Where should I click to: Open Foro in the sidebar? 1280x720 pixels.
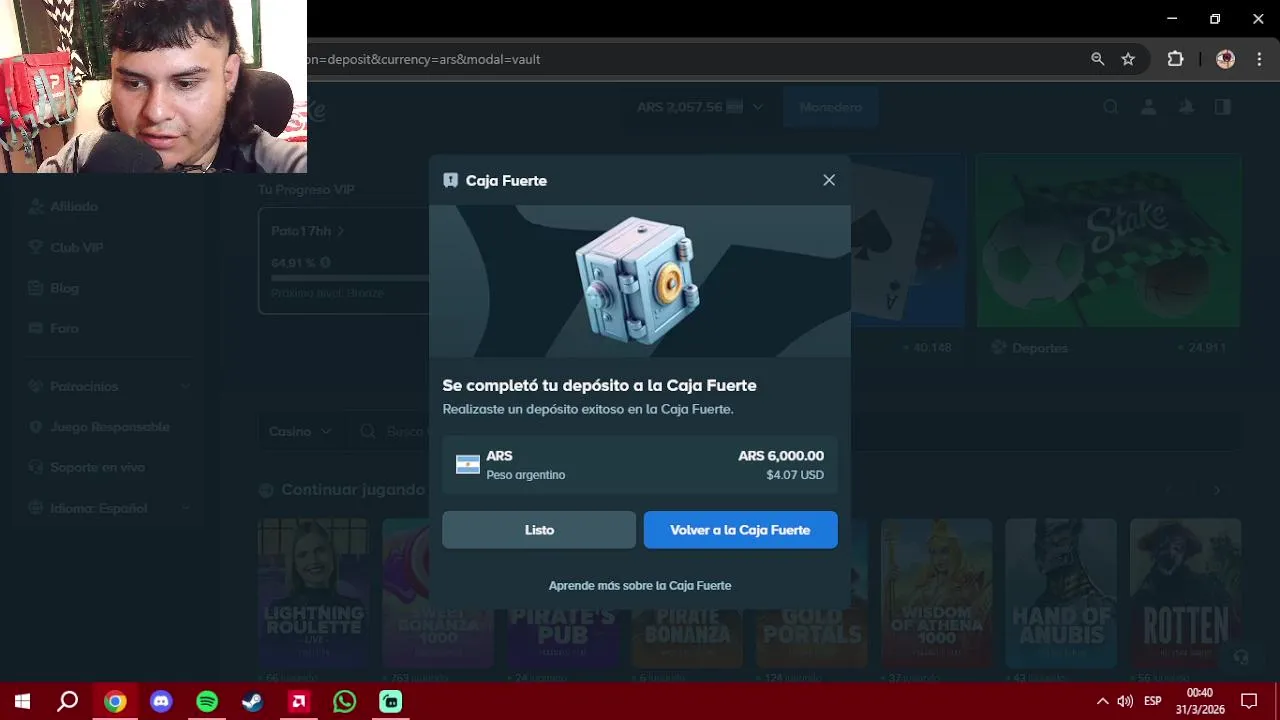[x=64, y=328]
